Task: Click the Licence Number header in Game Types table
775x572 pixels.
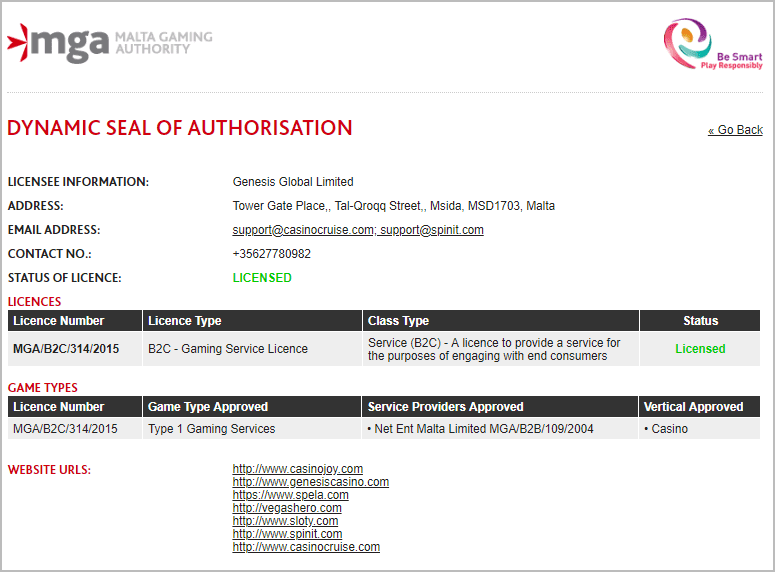Action: [x=75, y=407]
